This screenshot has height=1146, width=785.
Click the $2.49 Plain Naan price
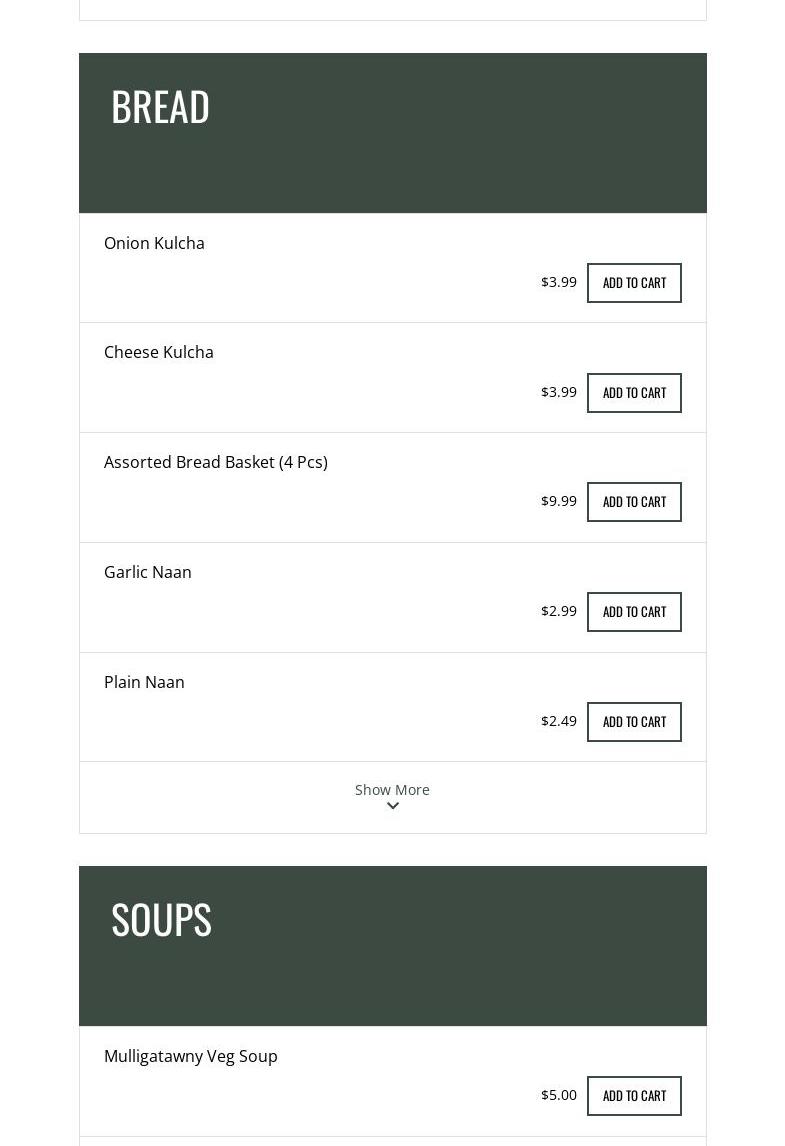559,721
